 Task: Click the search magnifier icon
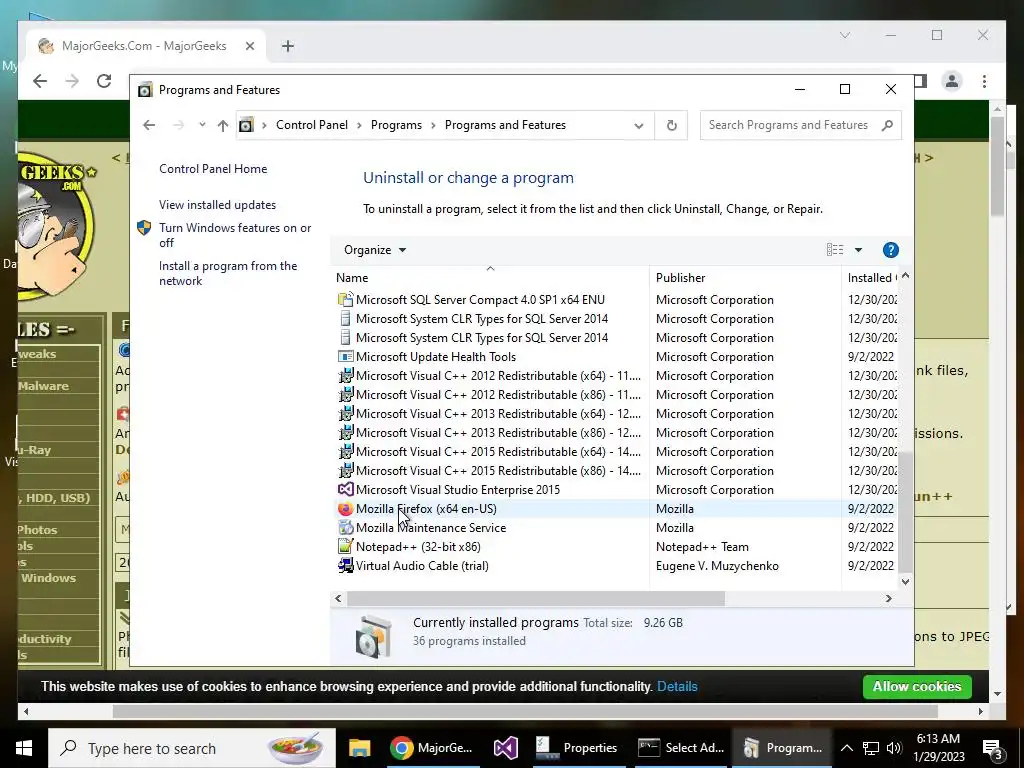coord(887,125)
